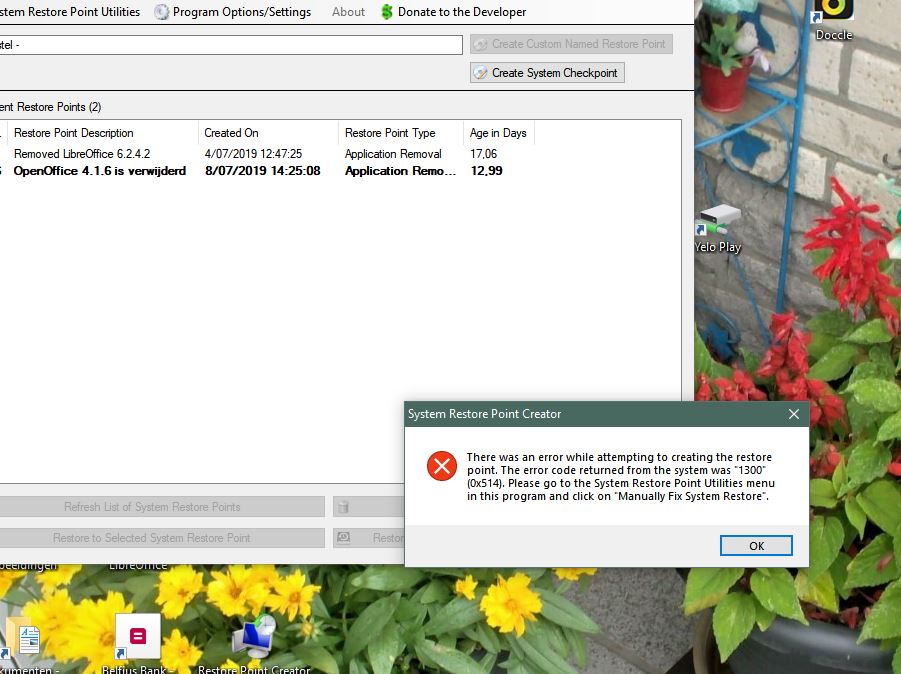Click the restore point name input field
Viewport: 901px width, 674px height.
click(230, 44)
